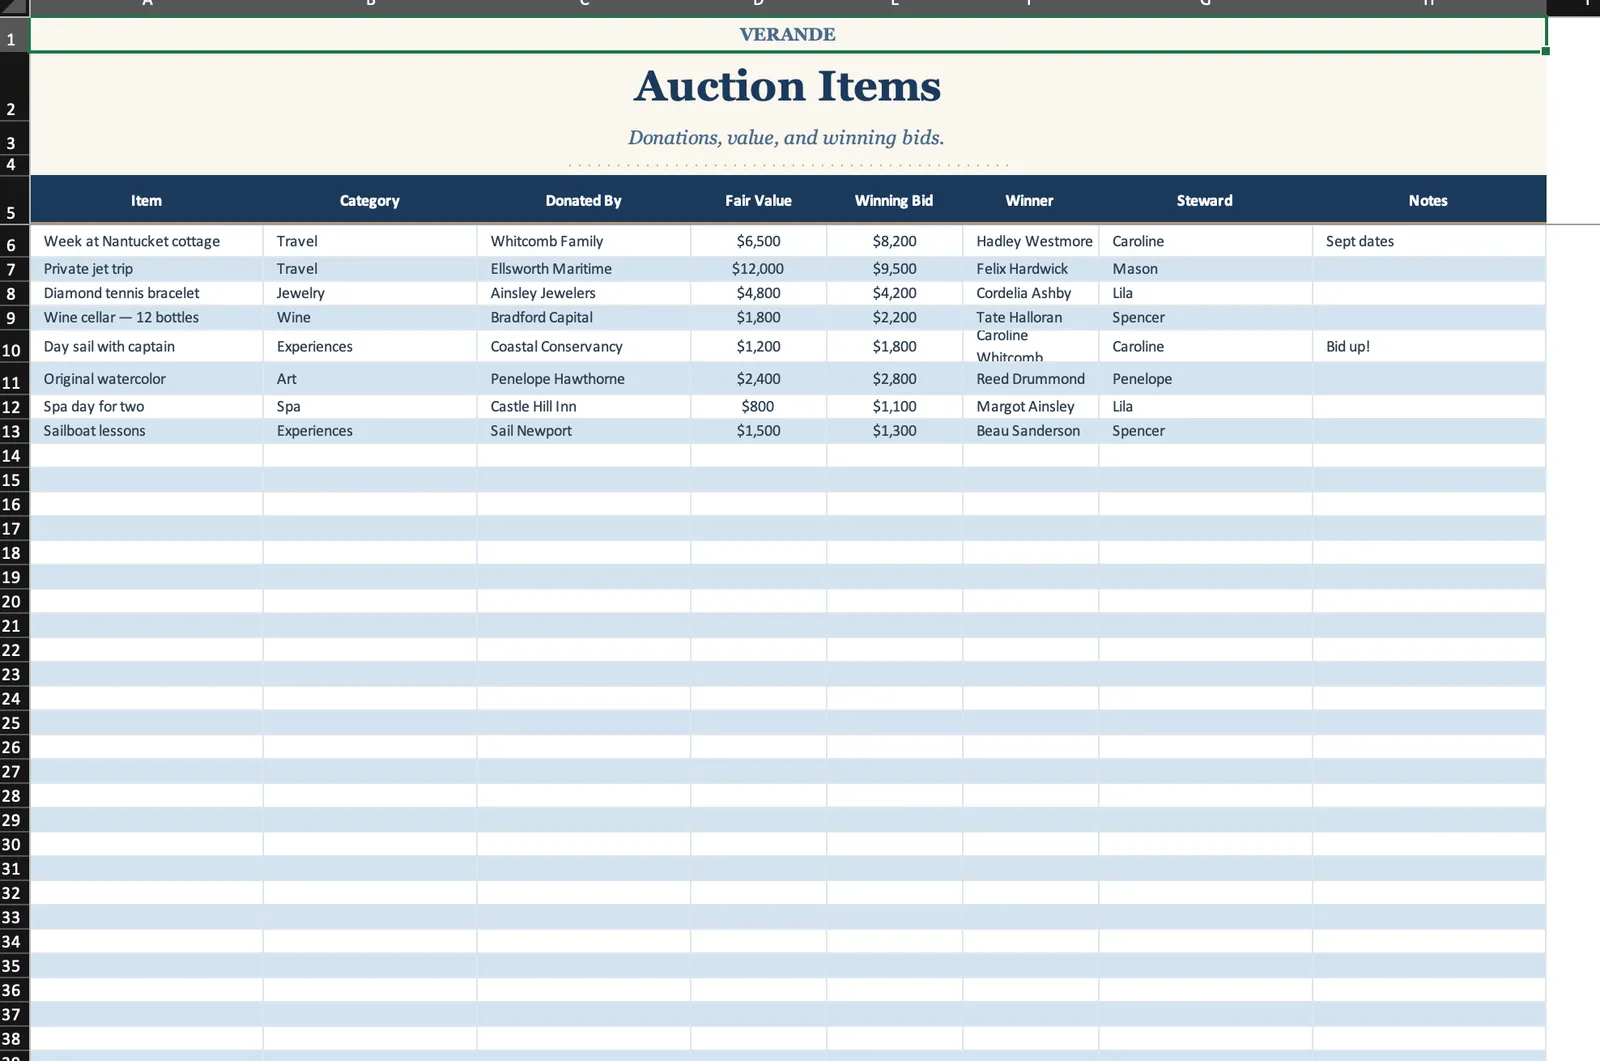The width and height of the screenshot is (1600, 1061).
Task: Select row 13 via its row header
Action: [14, 431]
